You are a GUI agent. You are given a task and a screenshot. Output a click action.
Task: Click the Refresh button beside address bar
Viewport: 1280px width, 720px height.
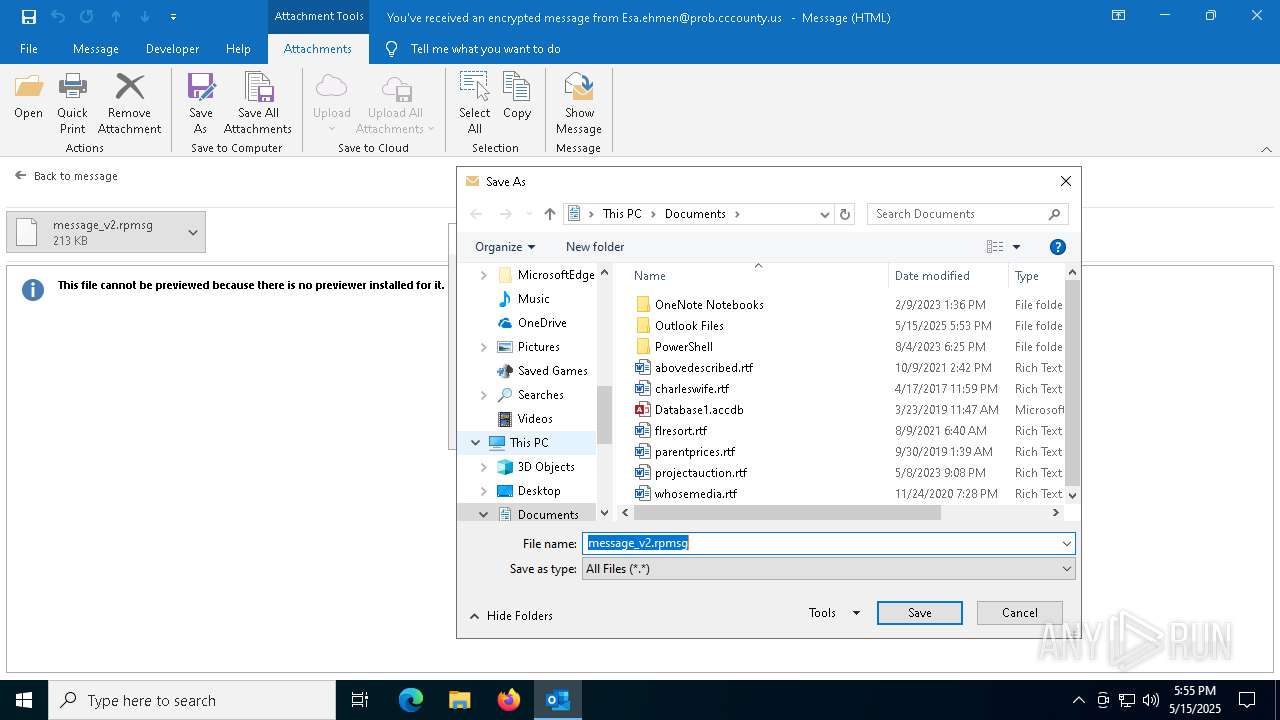pyautogui.click(x=845, y=214)
